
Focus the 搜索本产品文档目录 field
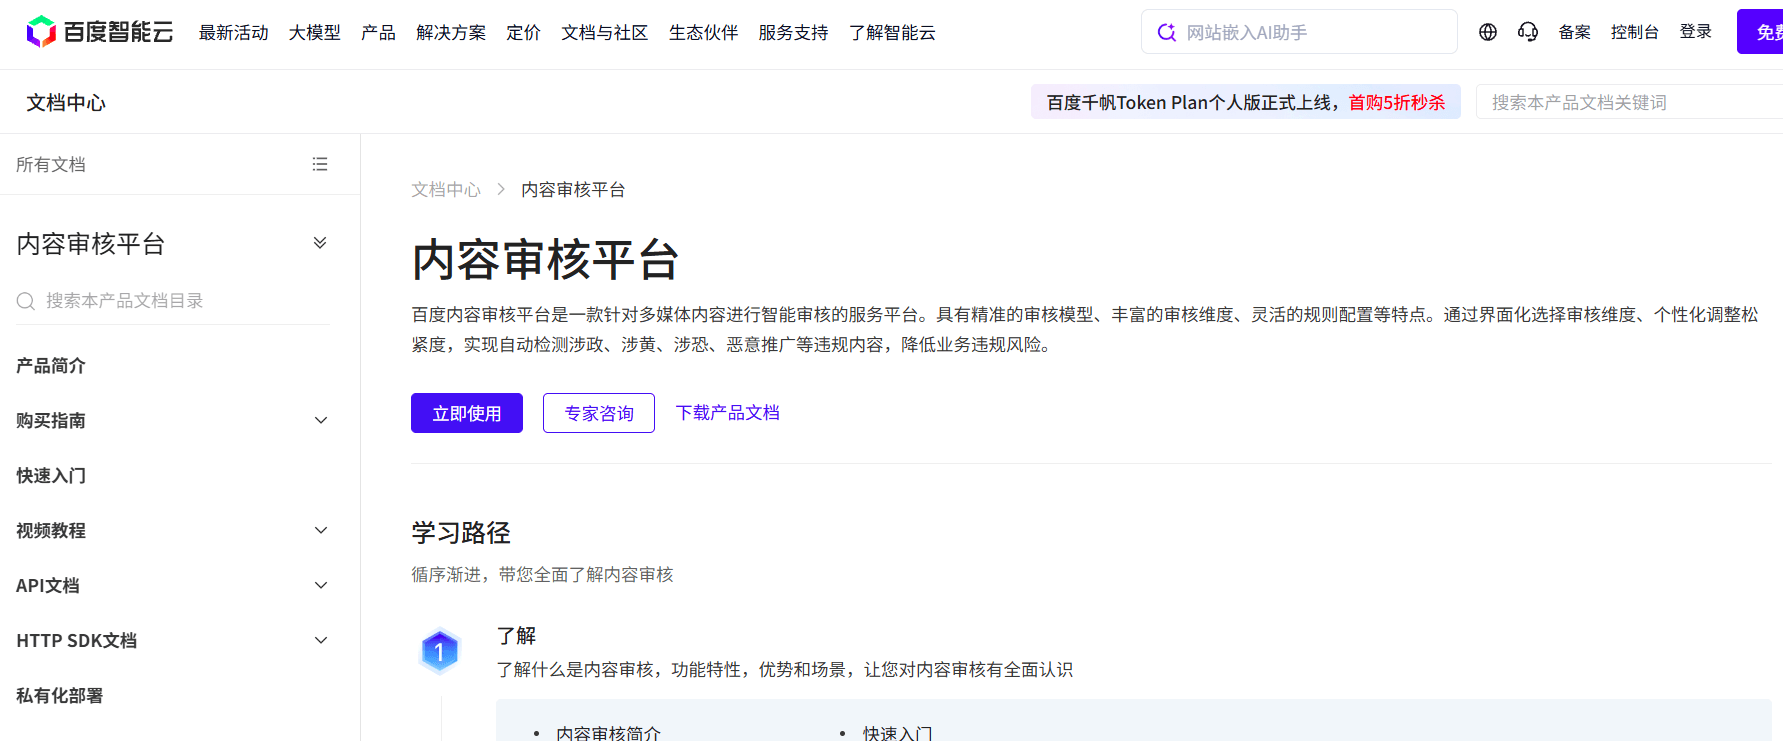tap(172, 301)
